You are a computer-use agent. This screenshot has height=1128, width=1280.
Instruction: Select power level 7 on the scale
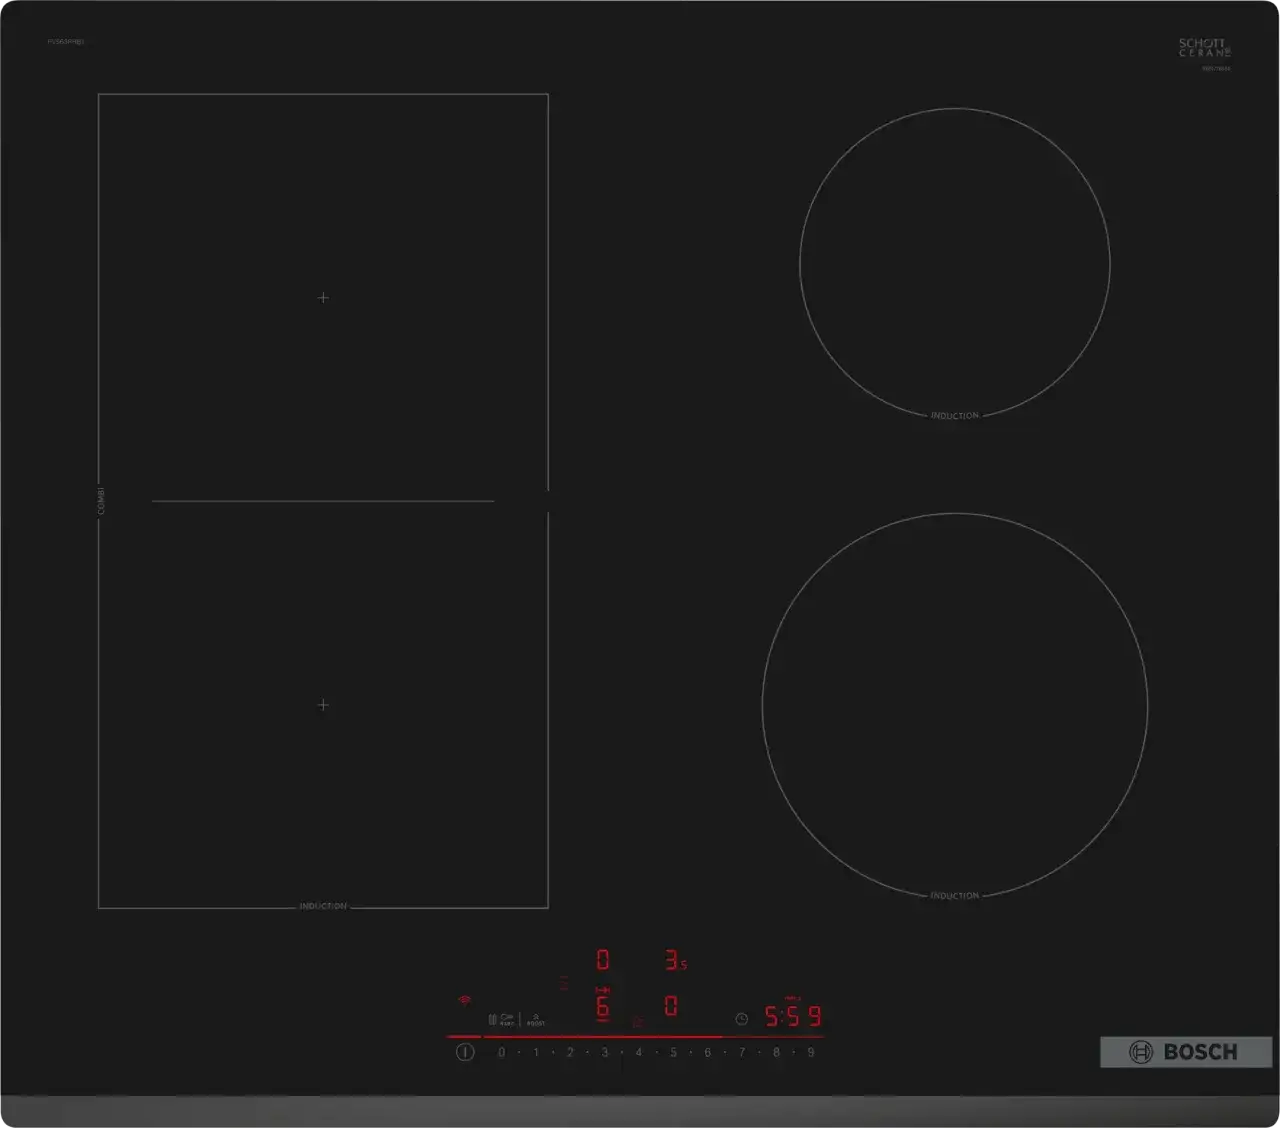742,1052
